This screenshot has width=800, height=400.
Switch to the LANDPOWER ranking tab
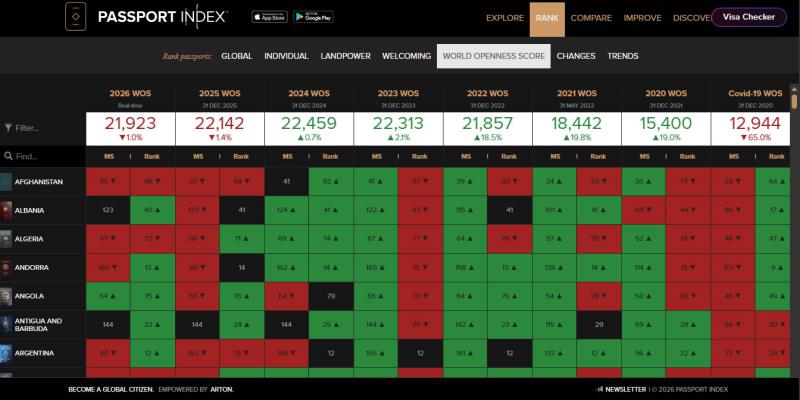click(345, 56)
